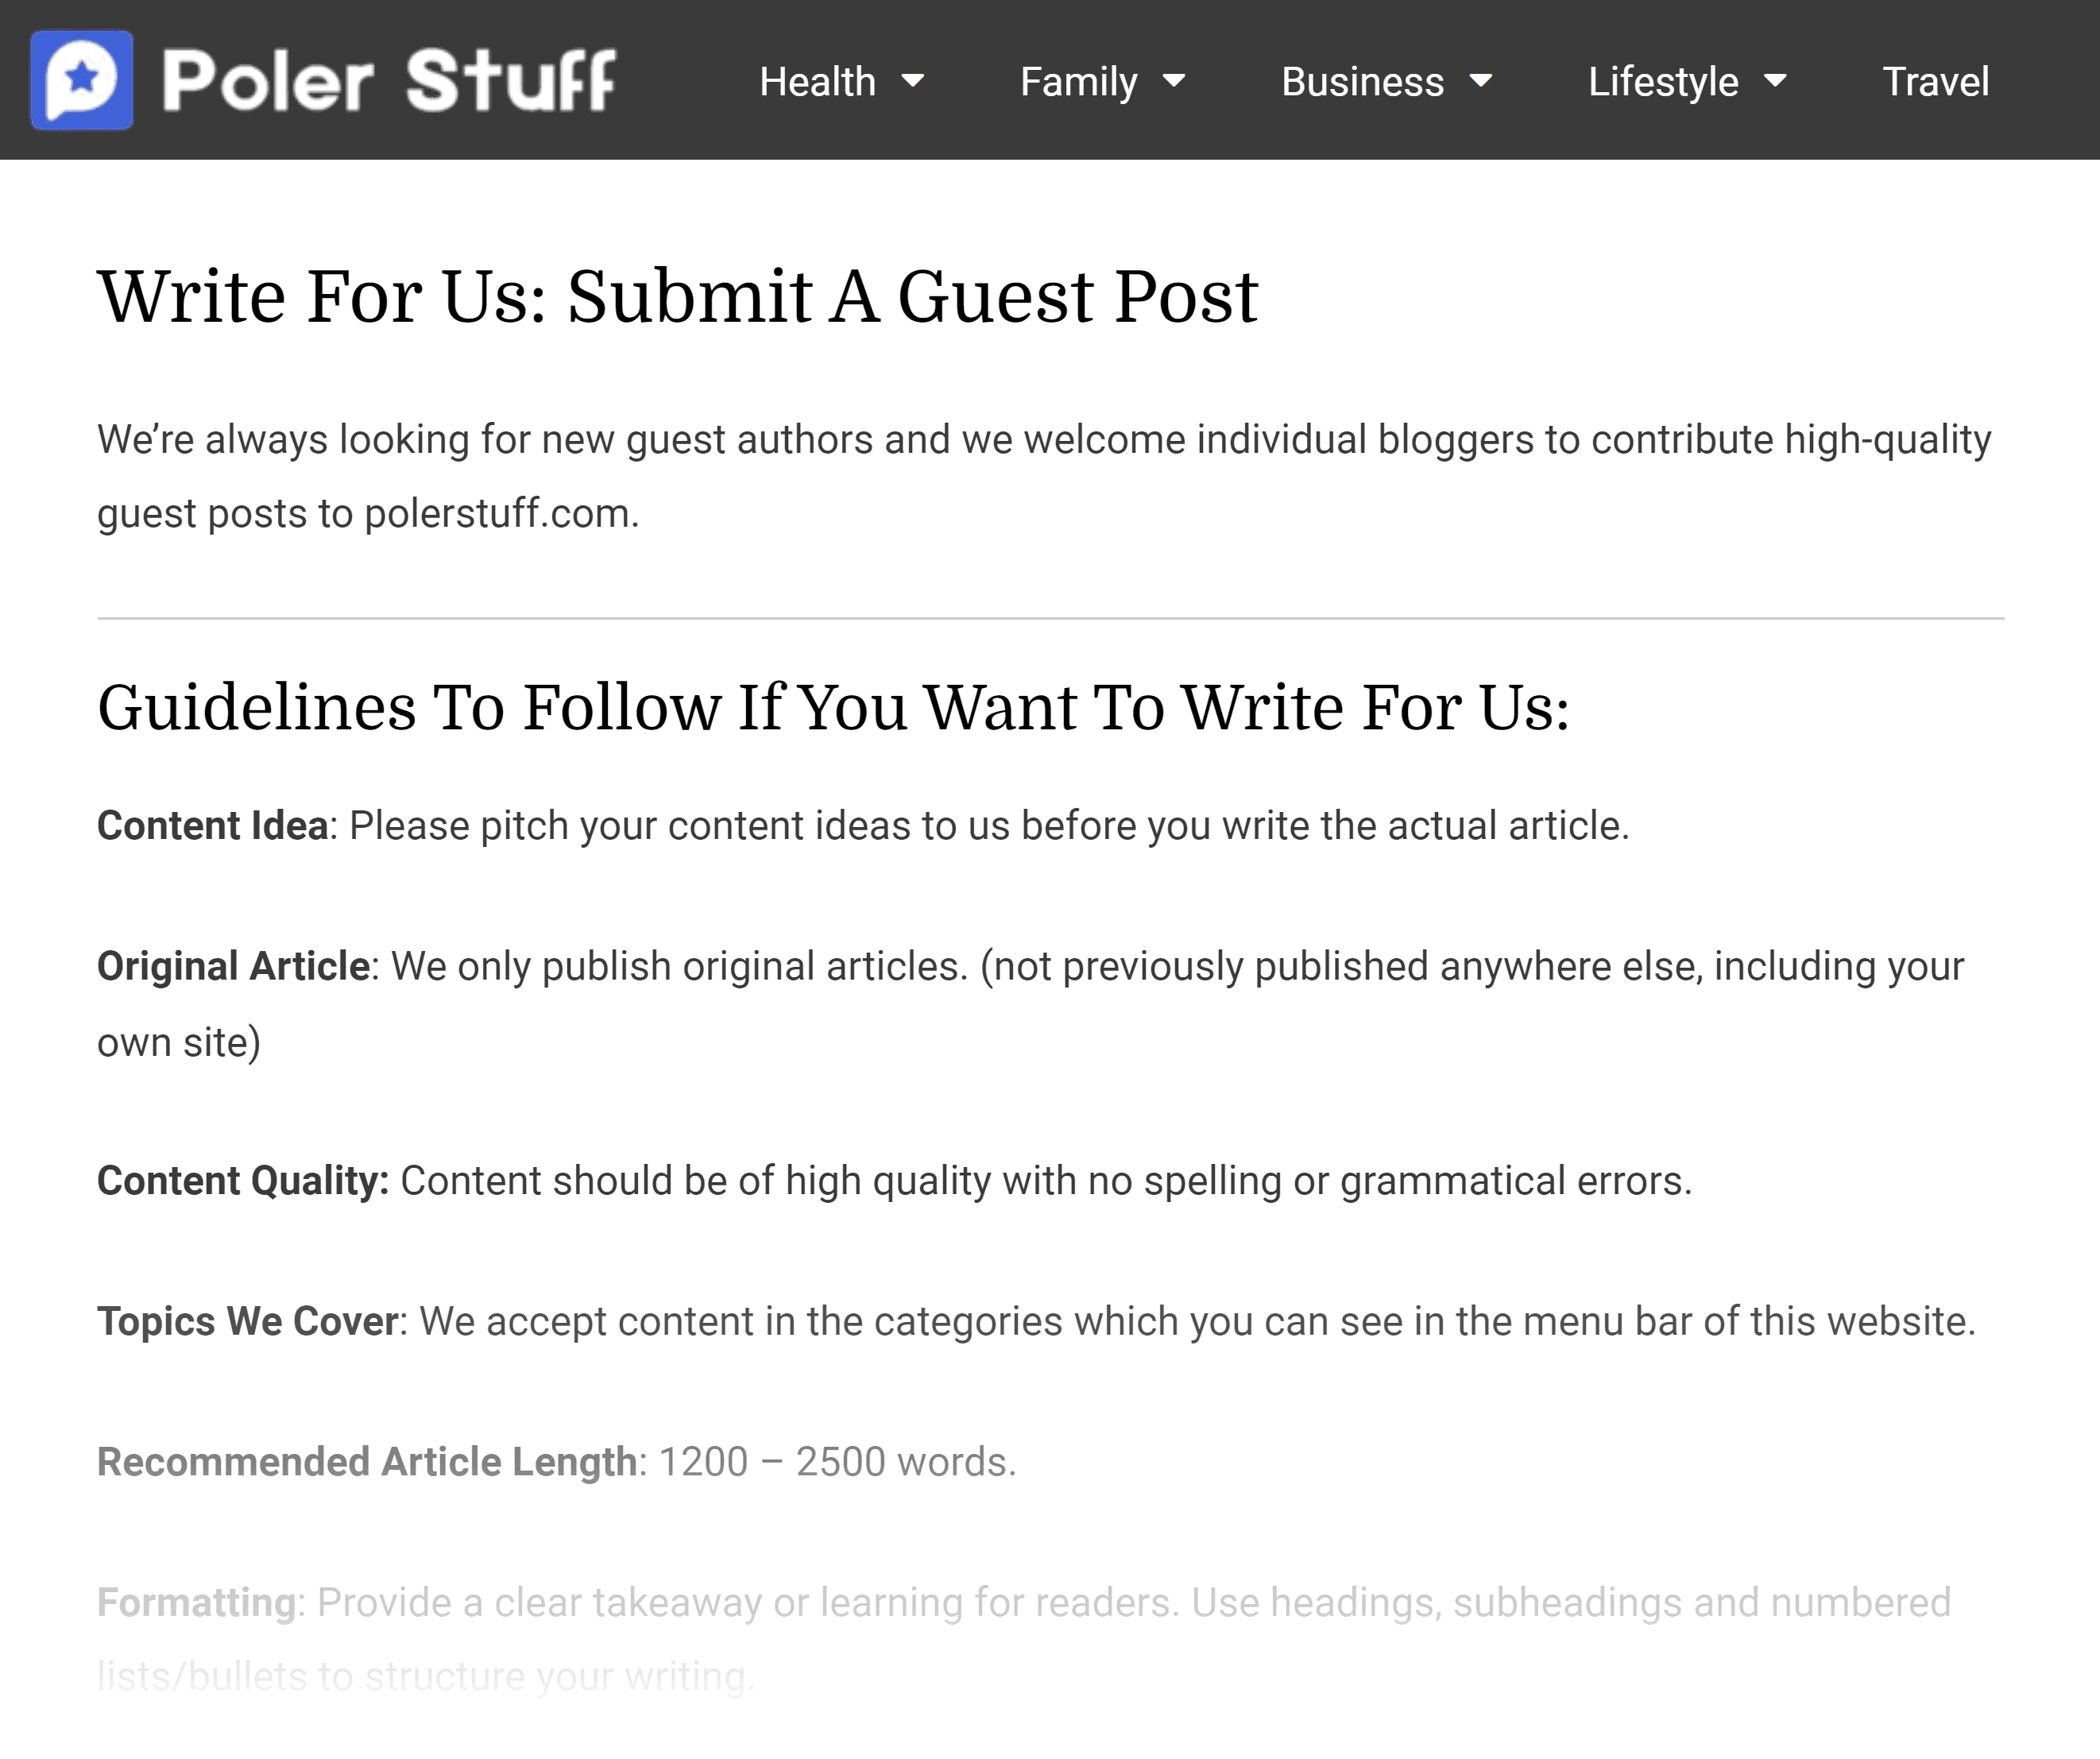
Task: Open the Business menu item
Action: click(1363, 81)
